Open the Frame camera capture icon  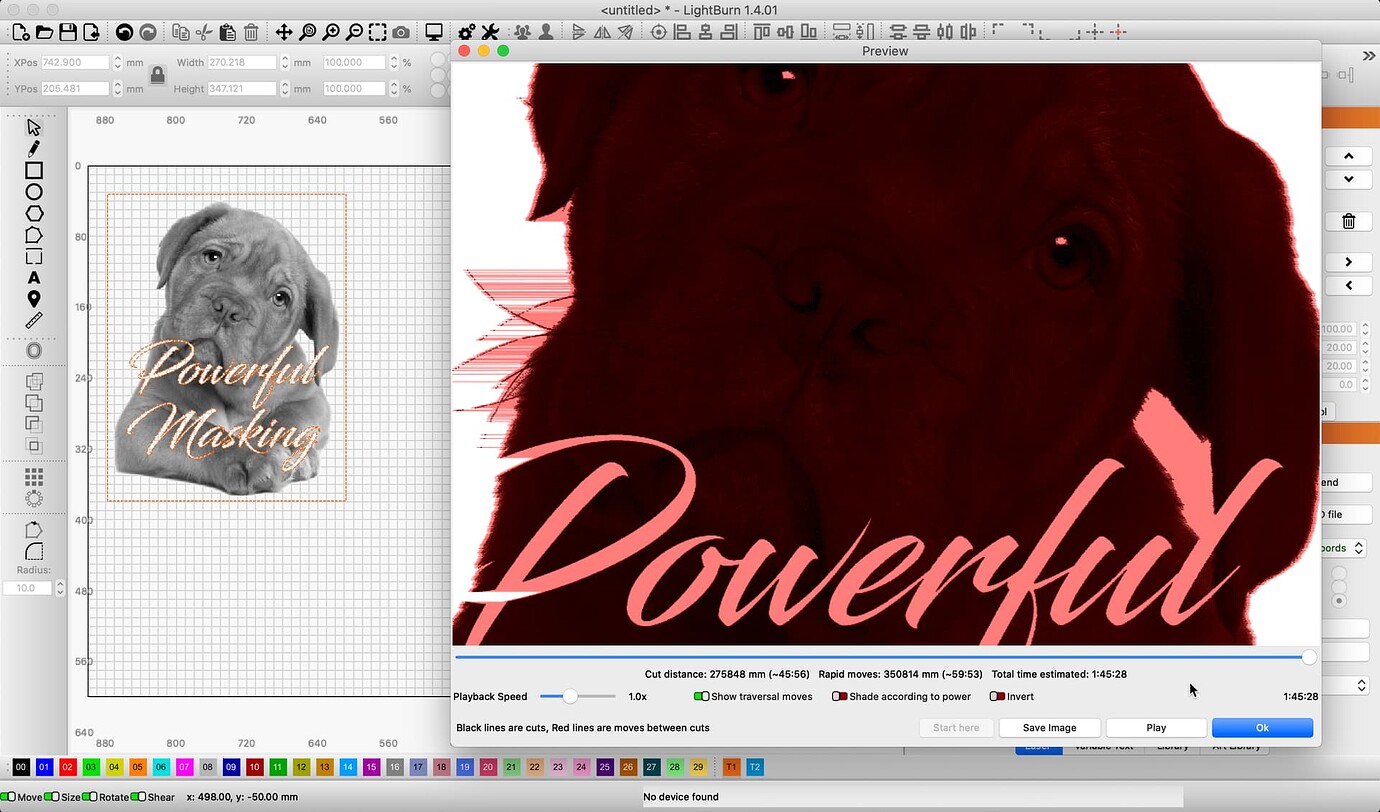[399, 32]
